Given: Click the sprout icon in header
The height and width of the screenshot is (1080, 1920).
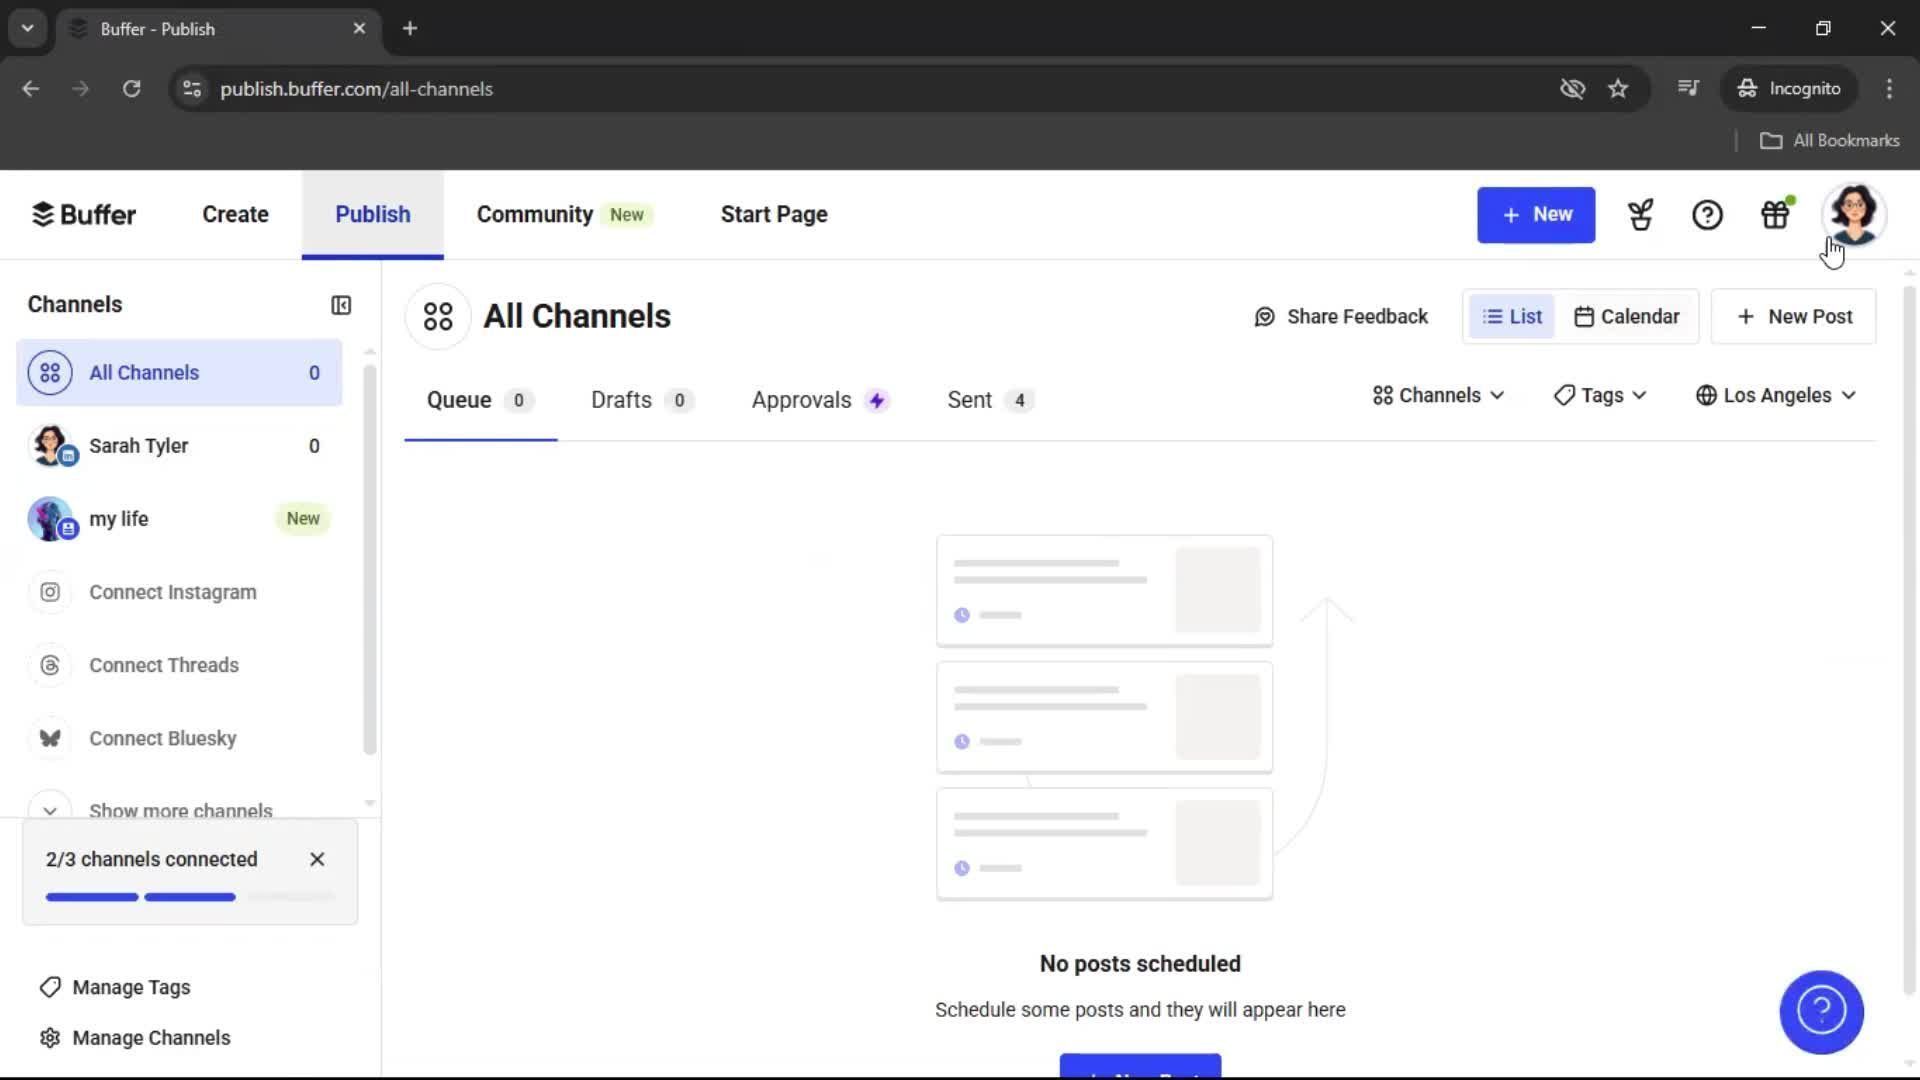Looking at the screenshot, I should pyautogui.click(x=1640, y=215).
